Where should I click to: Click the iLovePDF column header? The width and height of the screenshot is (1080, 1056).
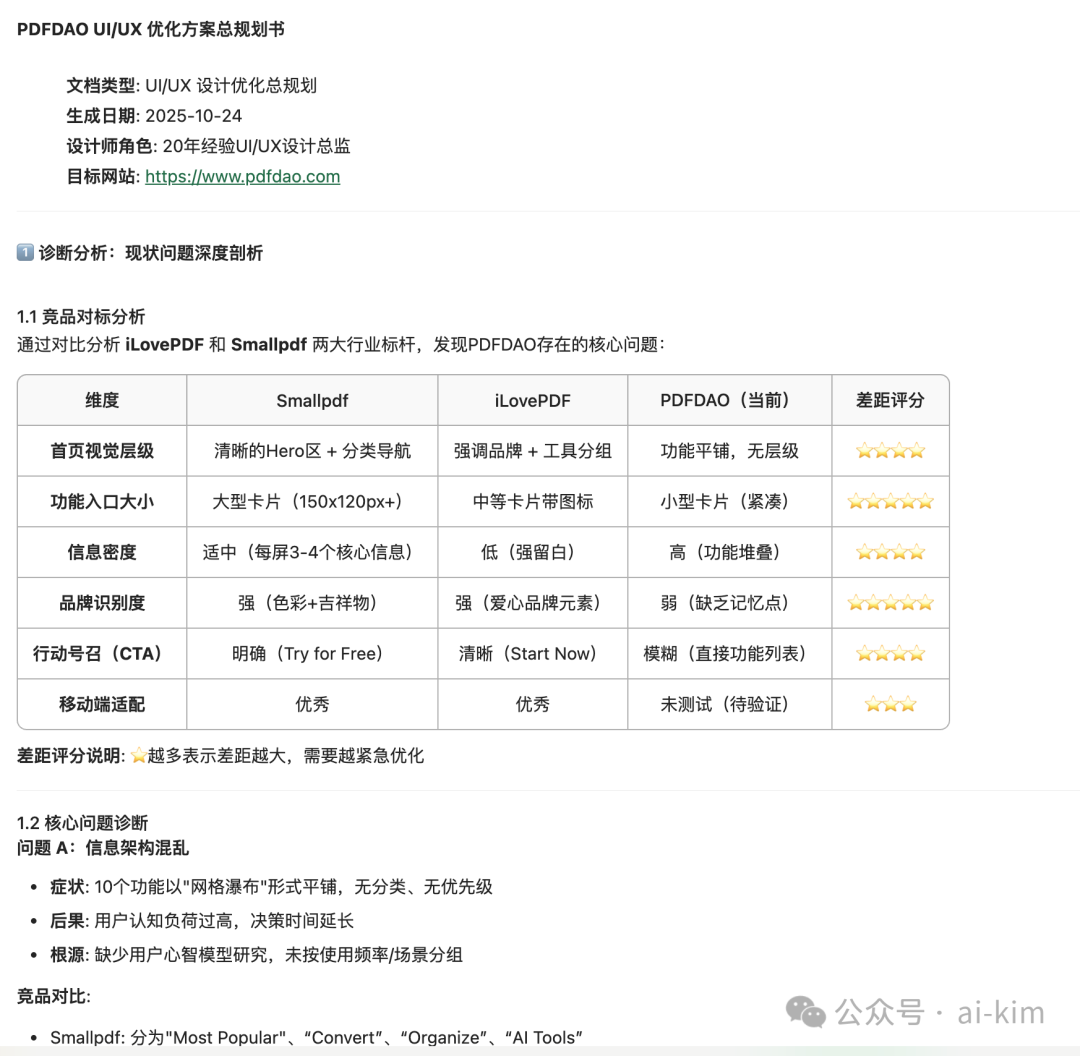coord(533,400)
